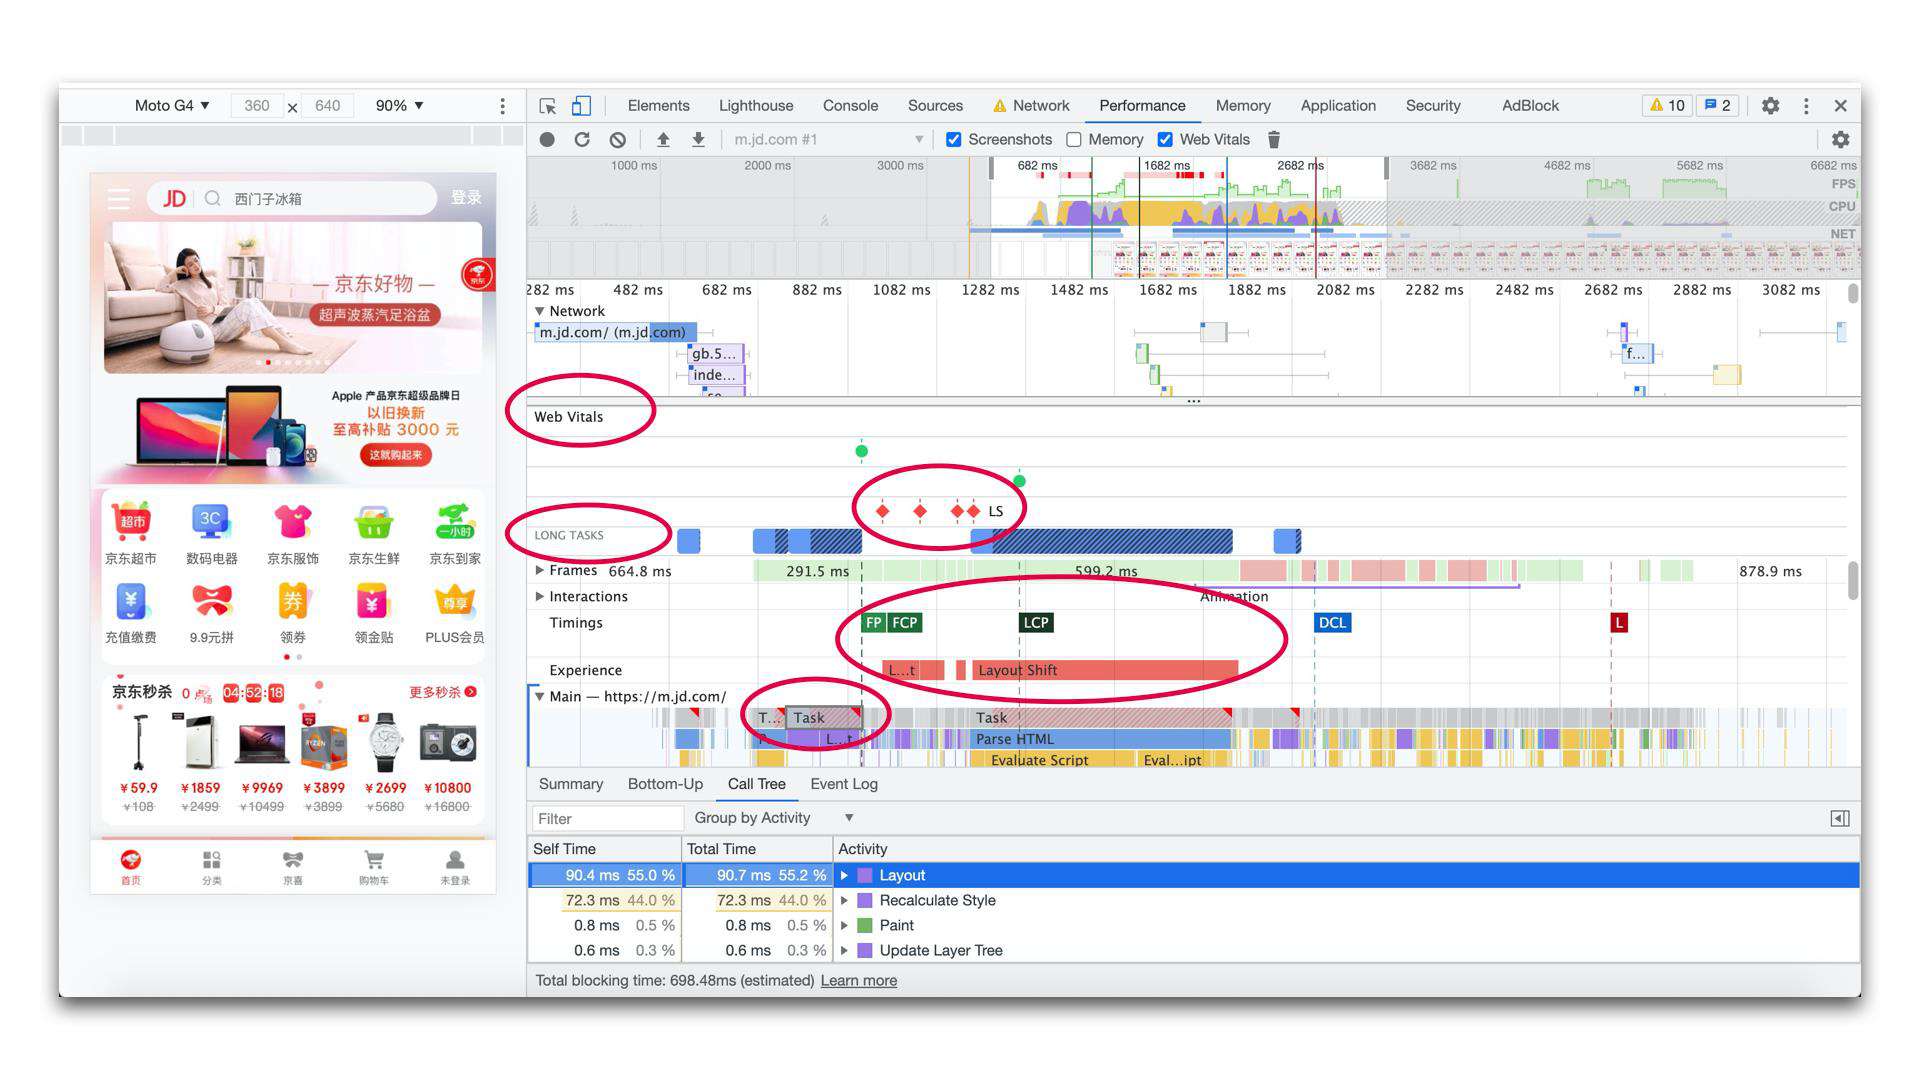This screenshot has width=1920, height=1080.
Task: Switch to the Bottom-Up tab
Action: 665,784
